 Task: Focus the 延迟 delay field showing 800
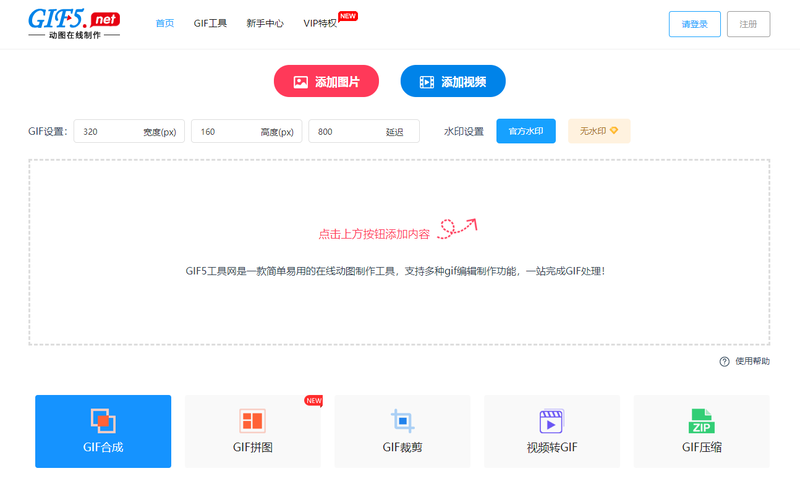pyautogui.click(x=364, y=132)
